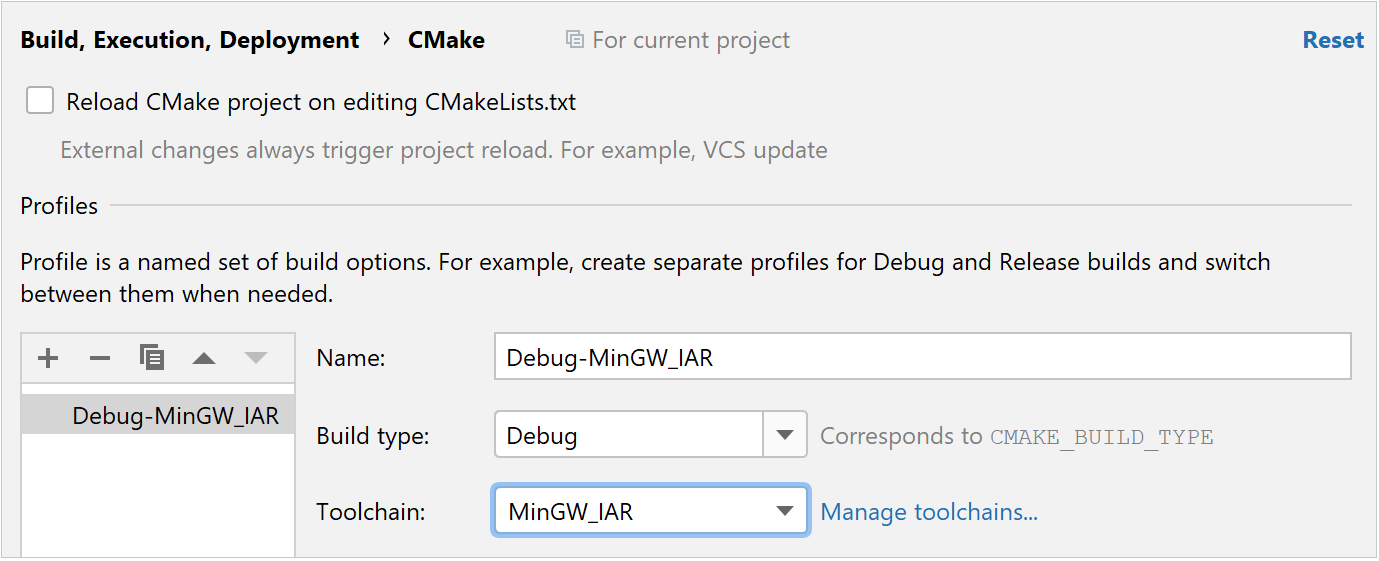Viewport: 1379px width, 561px height.
Task: Remove the selected CMake profile
Action: tap(100, 358)
